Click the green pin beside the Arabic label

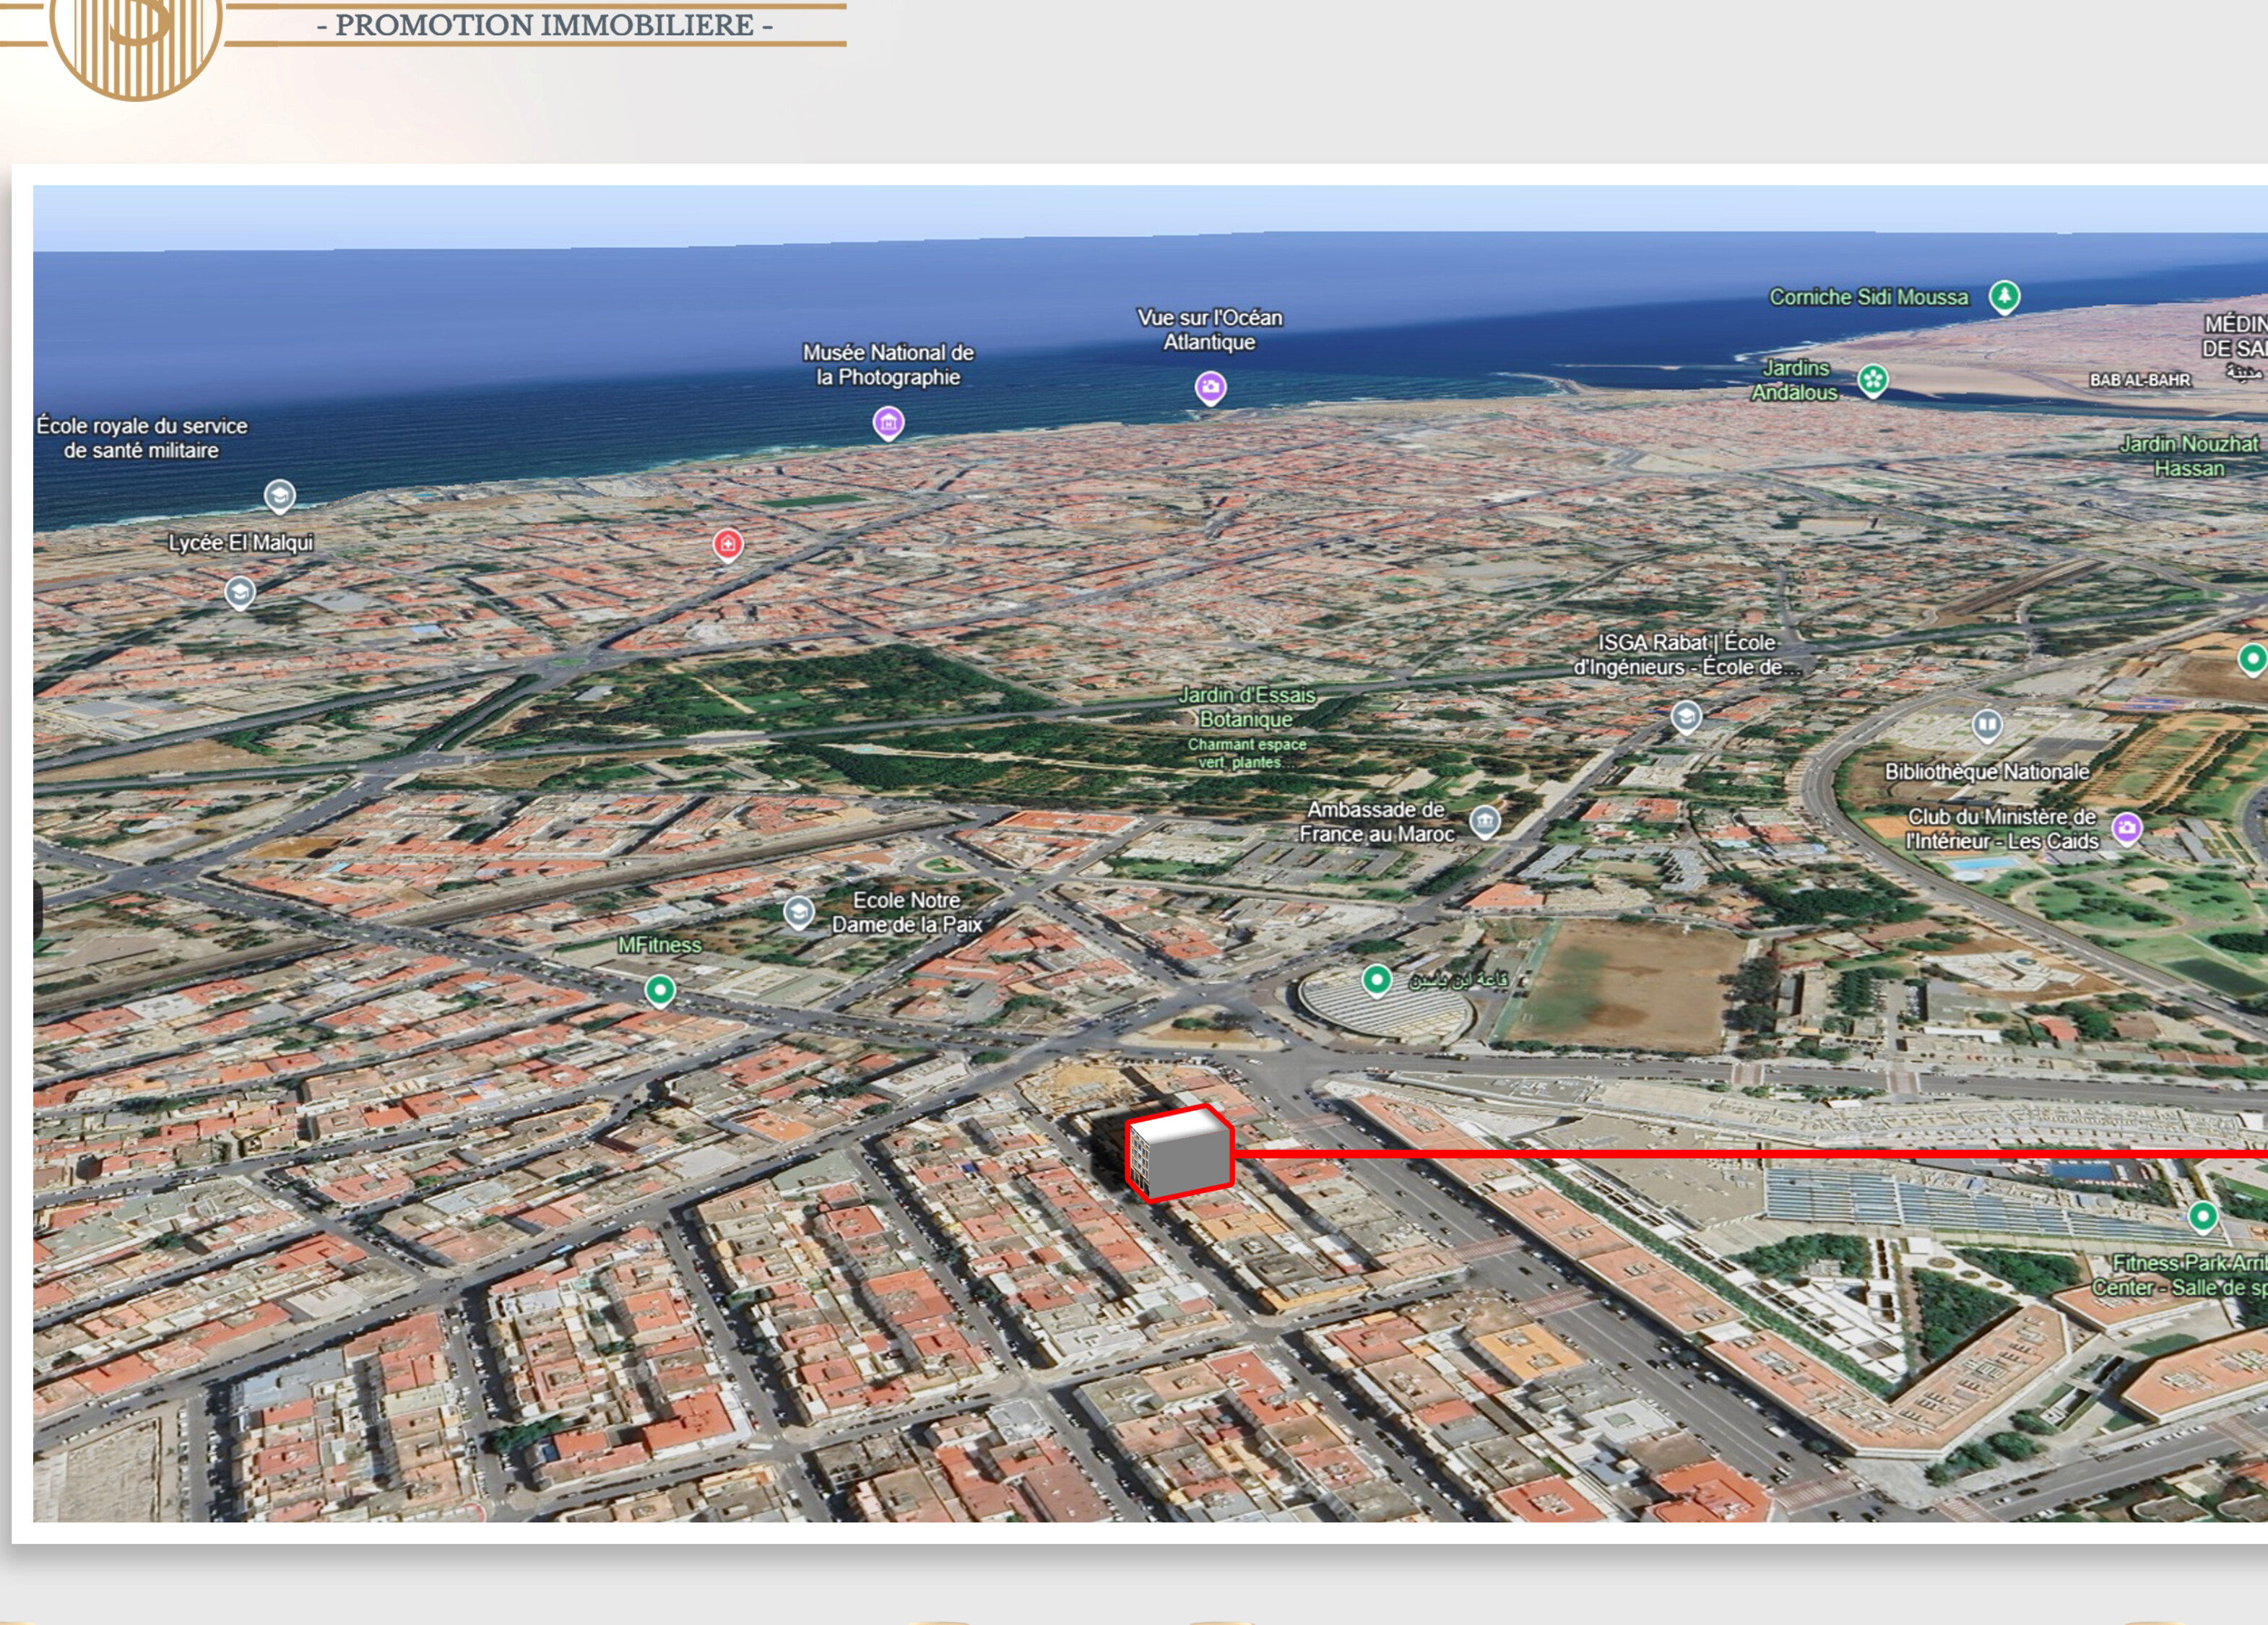point(1376,980)
